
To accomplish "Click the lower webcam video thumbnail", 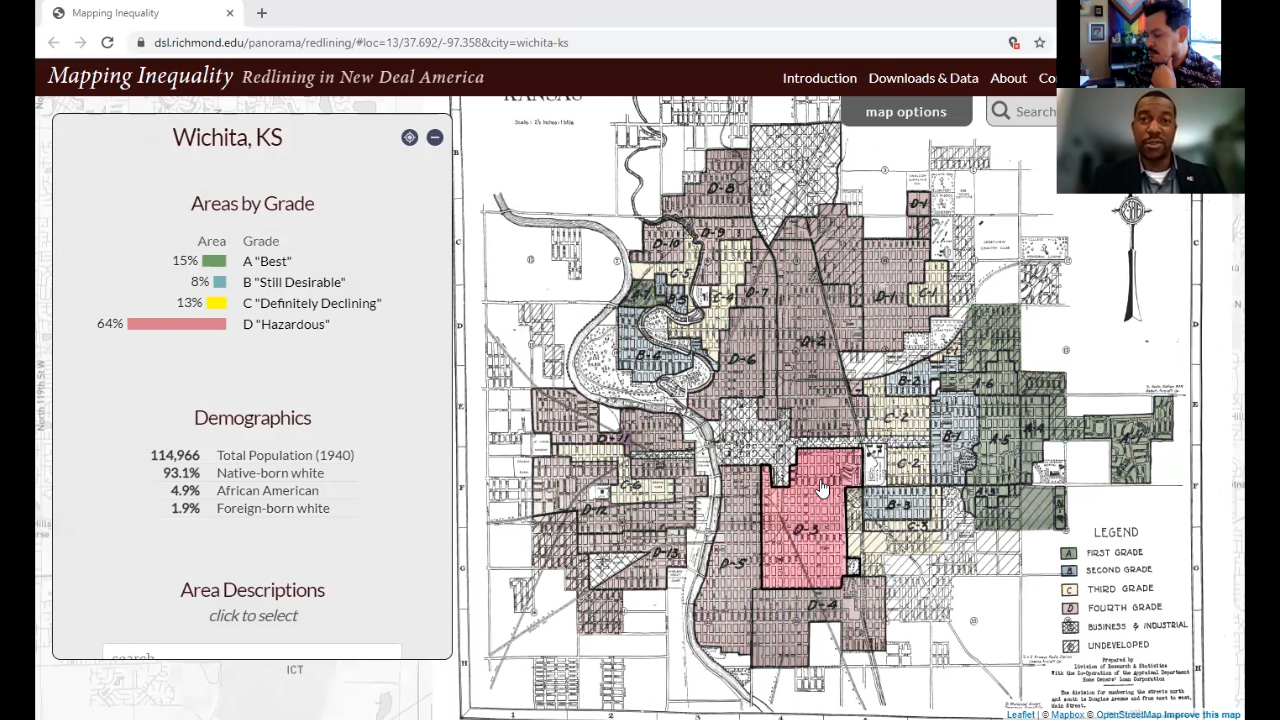I will (1150, 141).
